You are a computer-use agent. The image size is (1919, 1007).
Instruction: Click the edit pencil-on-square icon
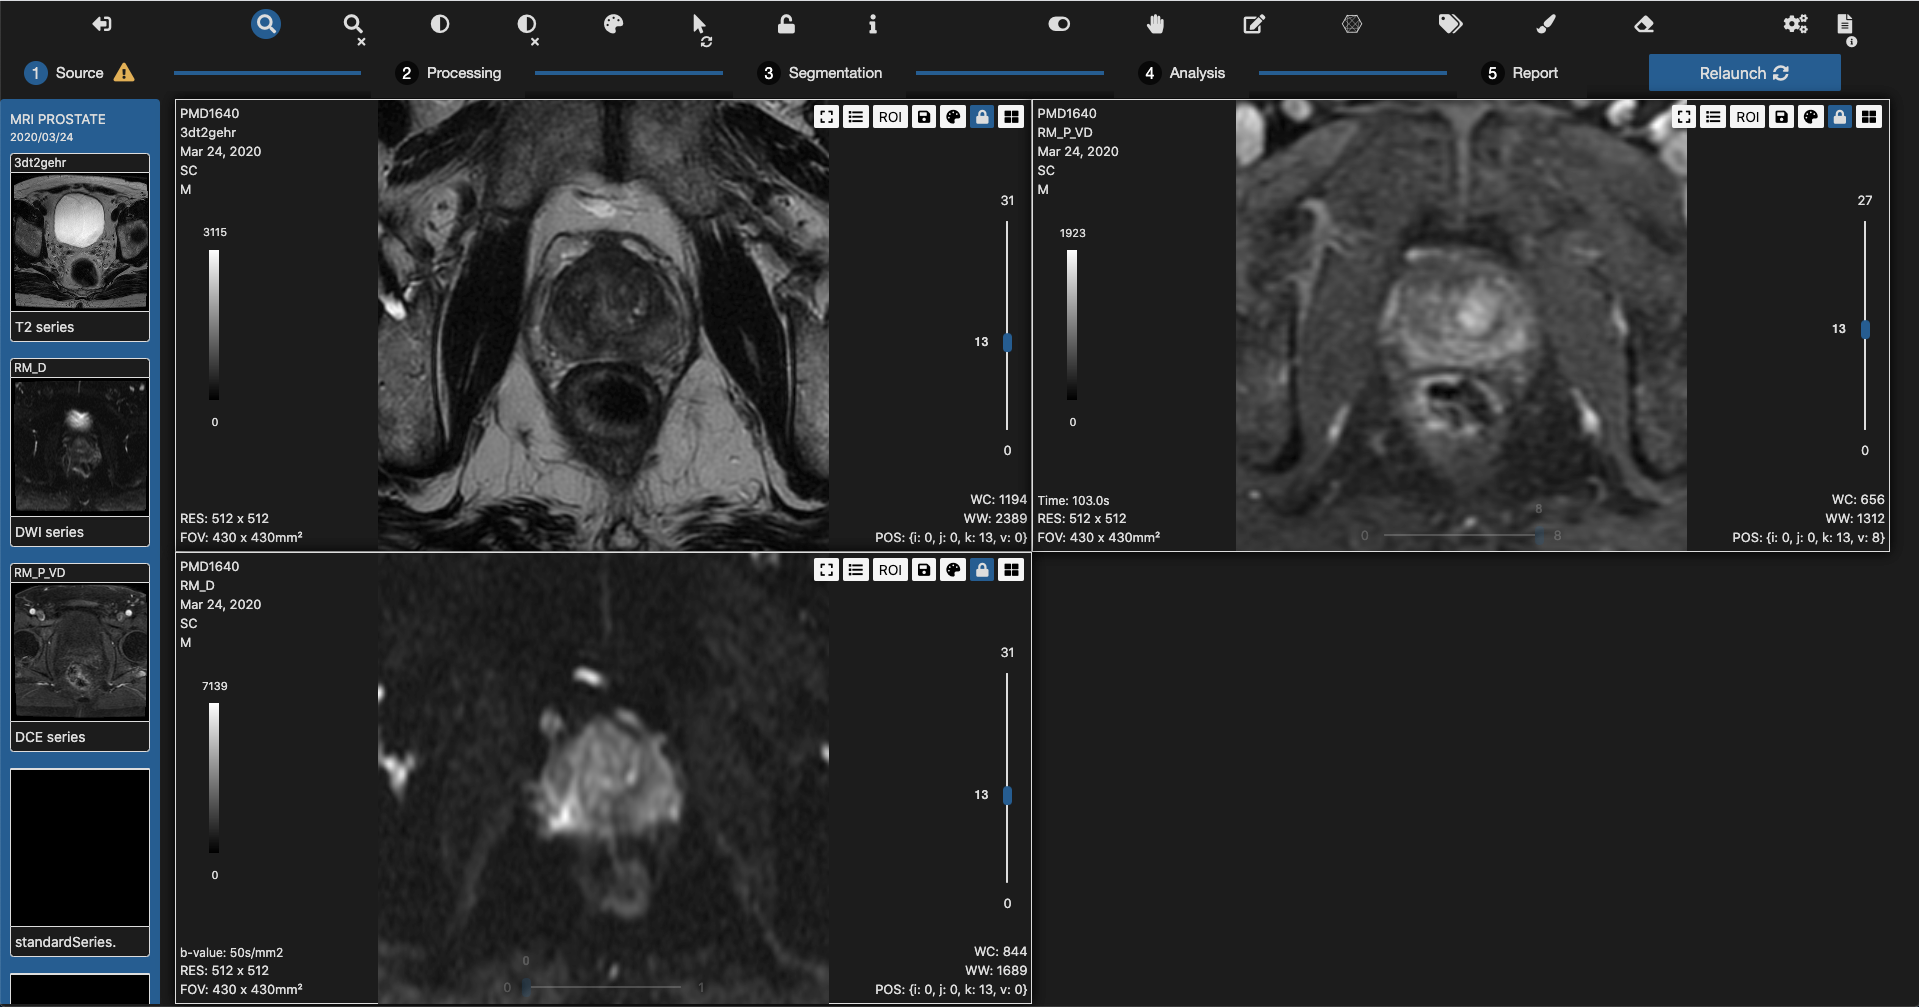(1254, 24)
